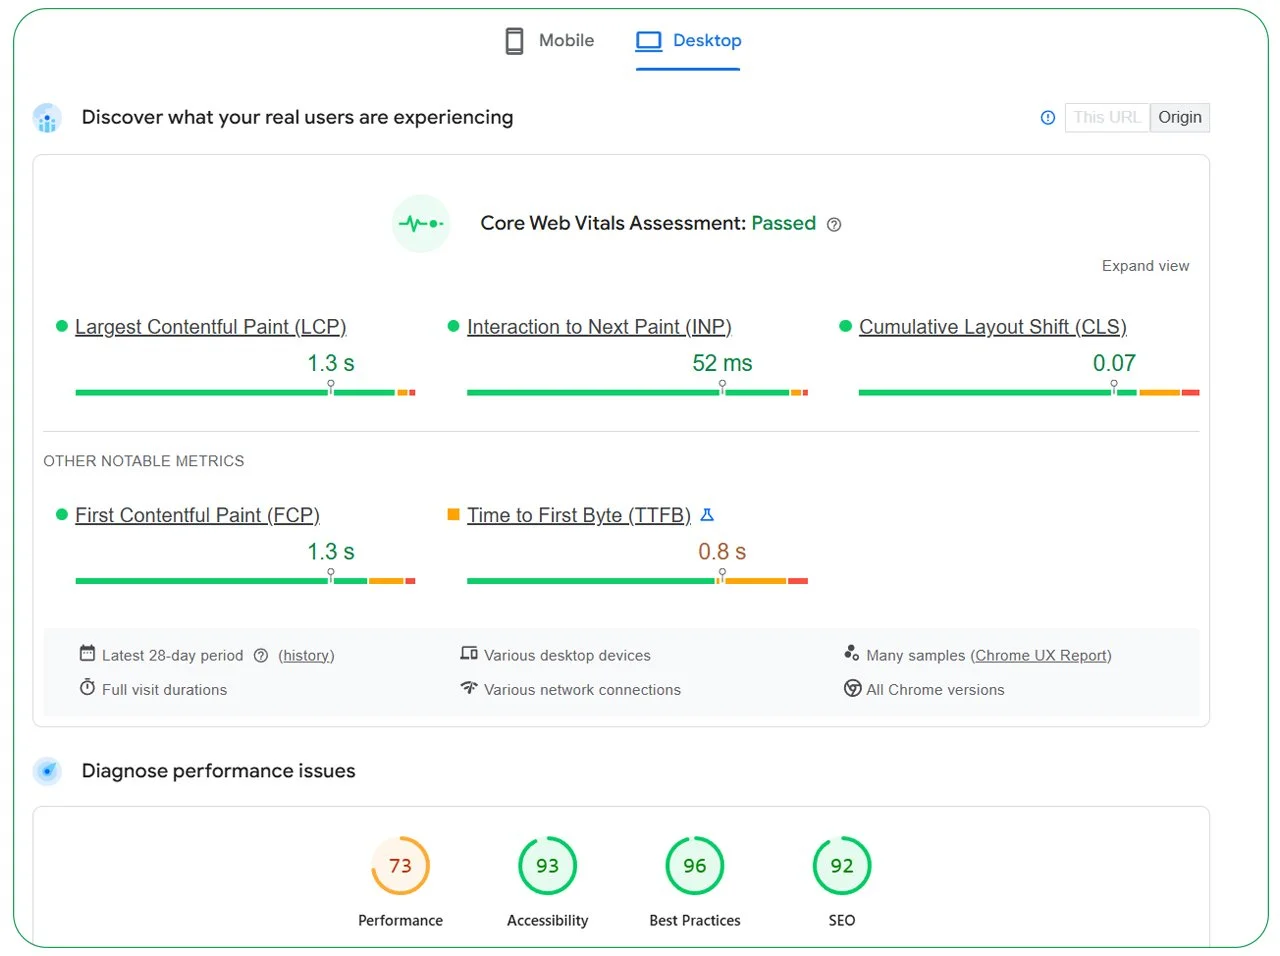Click the LCP distribution bar
The image size is (1280, 956).
245,393
